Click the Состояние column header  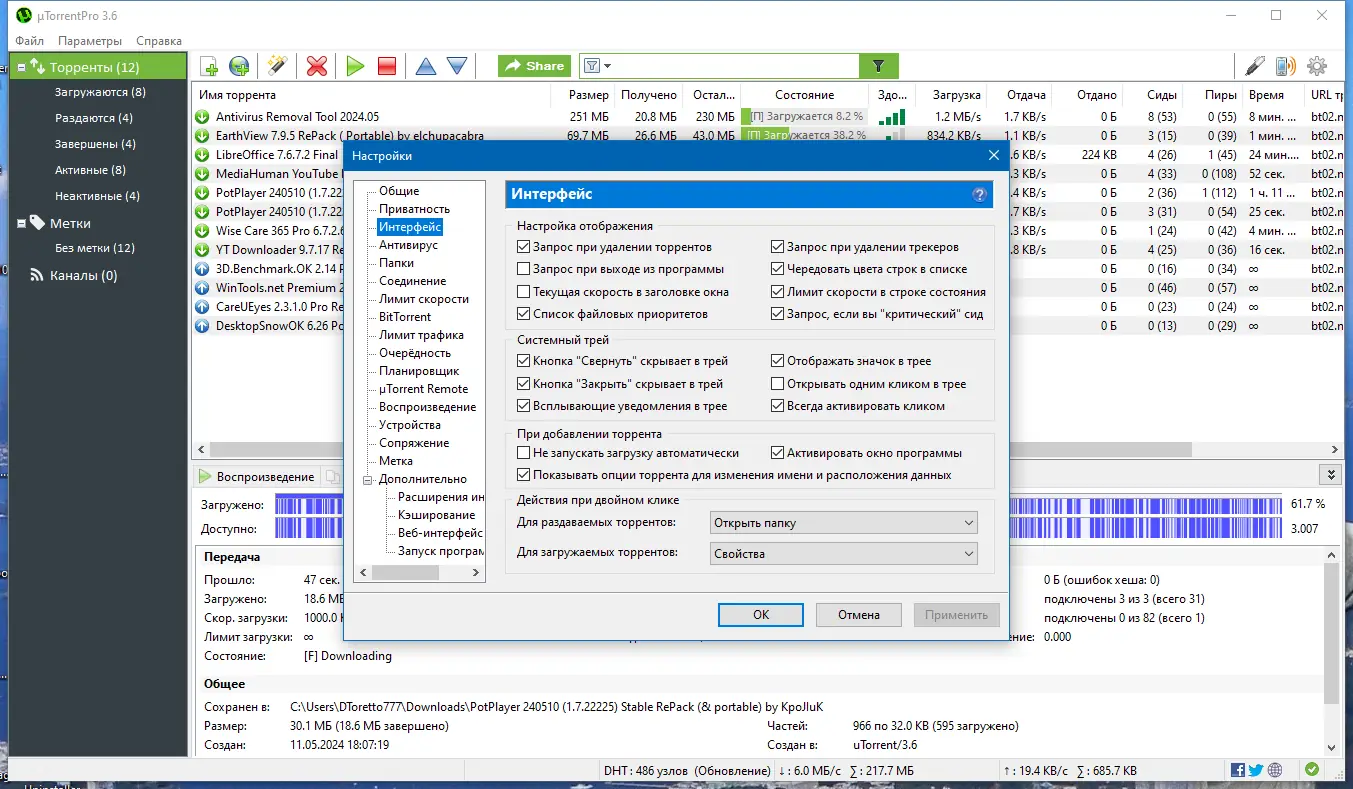click(x=804, y=95)
